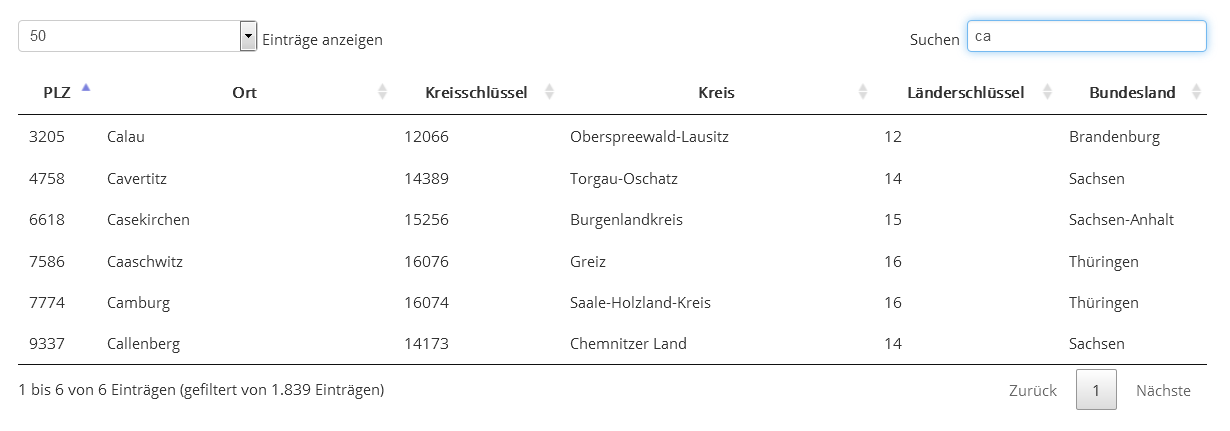Image resolution: width=1230 pixels, height=431 pixels.
Task: Select the Calau table row
Action: (x=613, y=136)
